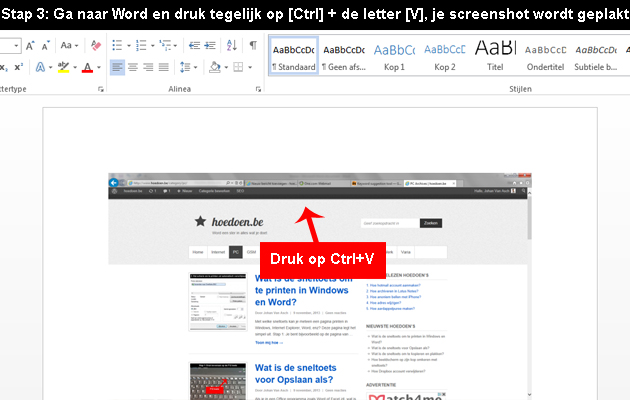Apply numbered list formatting
The image size is (630, 400).
pyautogui.click(x=141, y=45)
